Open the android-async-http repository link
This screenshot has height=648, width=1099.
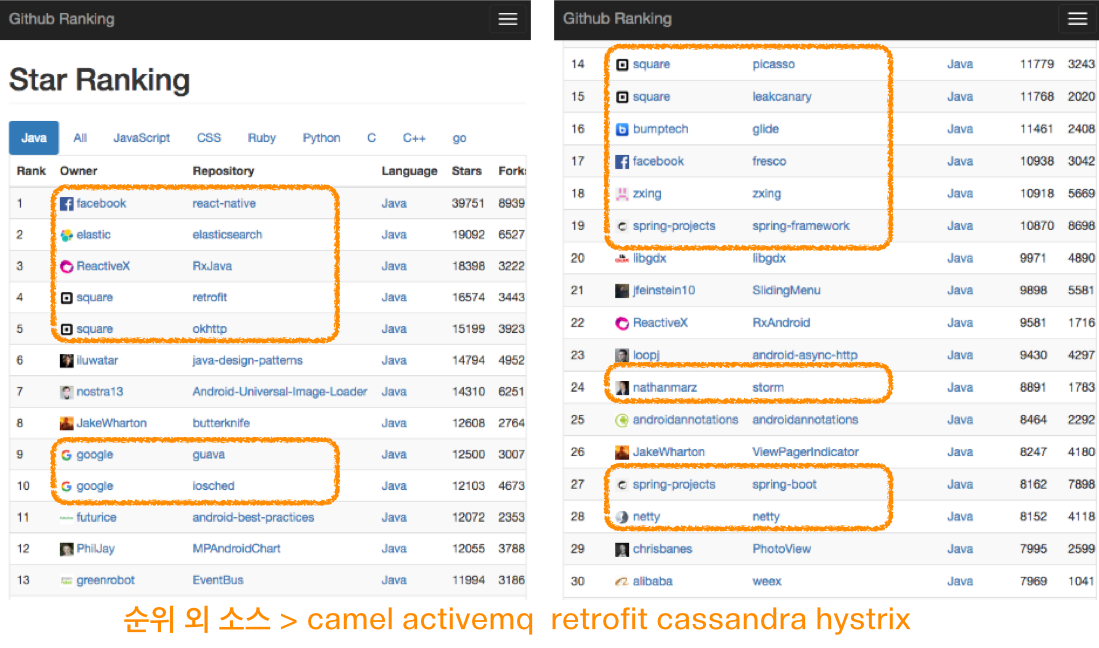[x=805, y=354]
